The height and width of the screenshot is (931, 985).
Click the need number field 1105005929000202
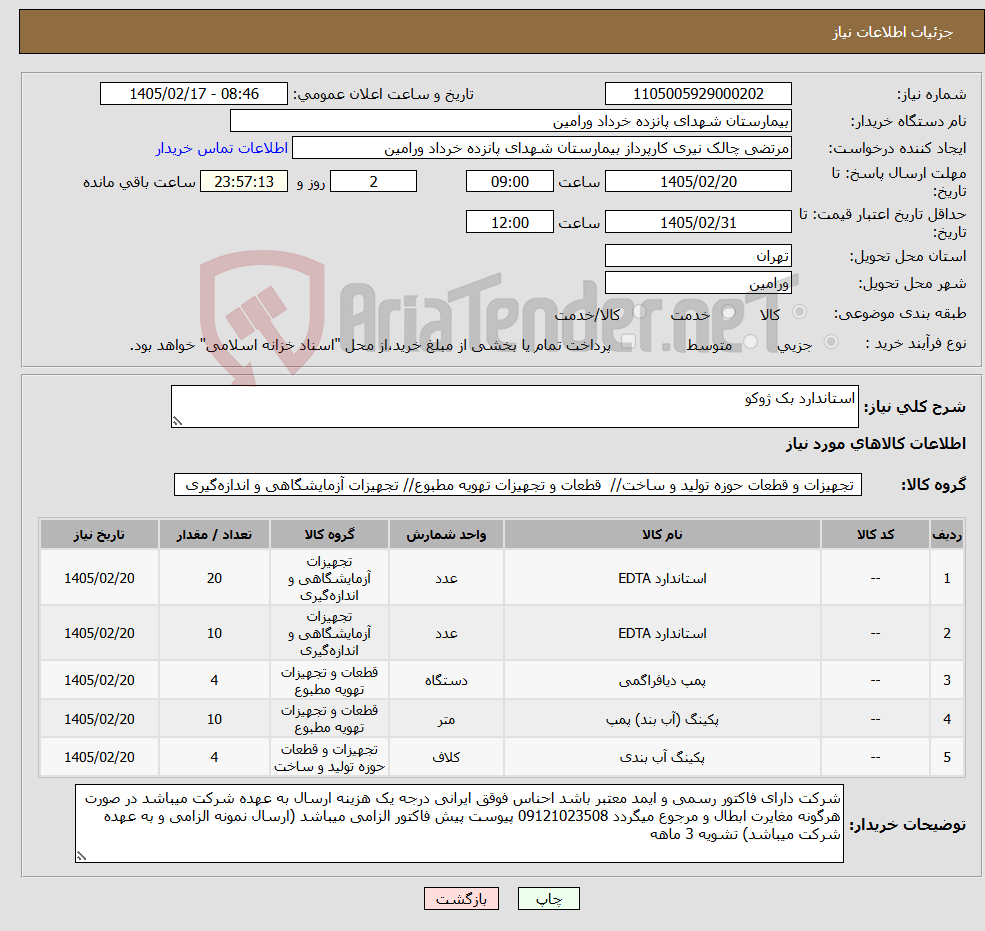(698, 94)
